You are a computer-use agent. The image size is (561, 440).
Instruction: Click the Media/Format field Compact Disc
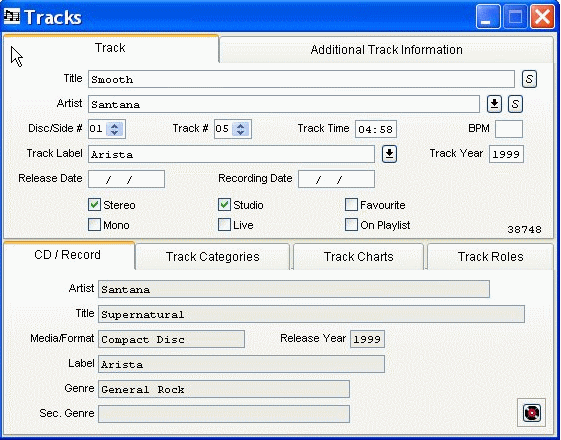tap(171, 339)
